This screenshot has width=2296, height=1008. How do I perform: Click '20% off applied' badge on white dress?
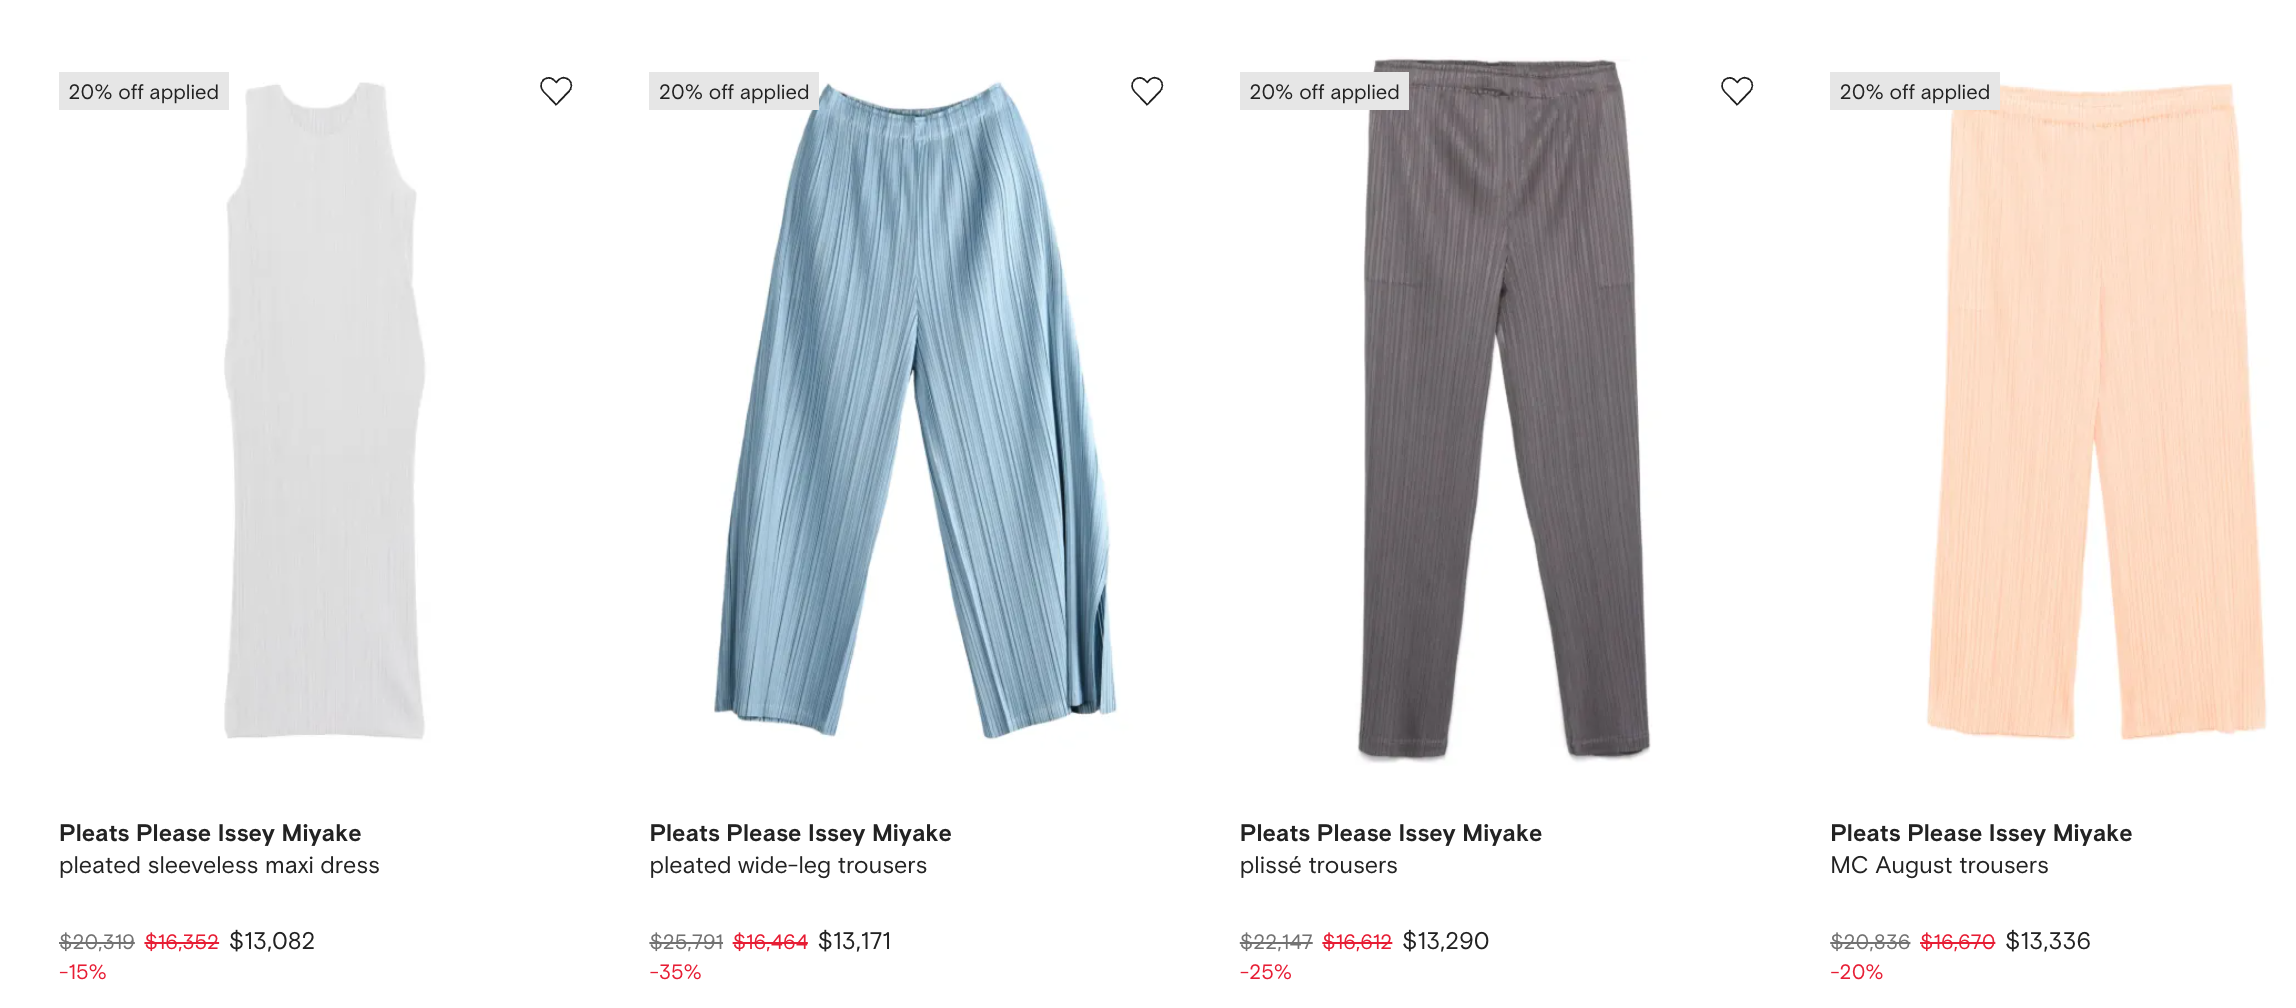tap(144, 91)
